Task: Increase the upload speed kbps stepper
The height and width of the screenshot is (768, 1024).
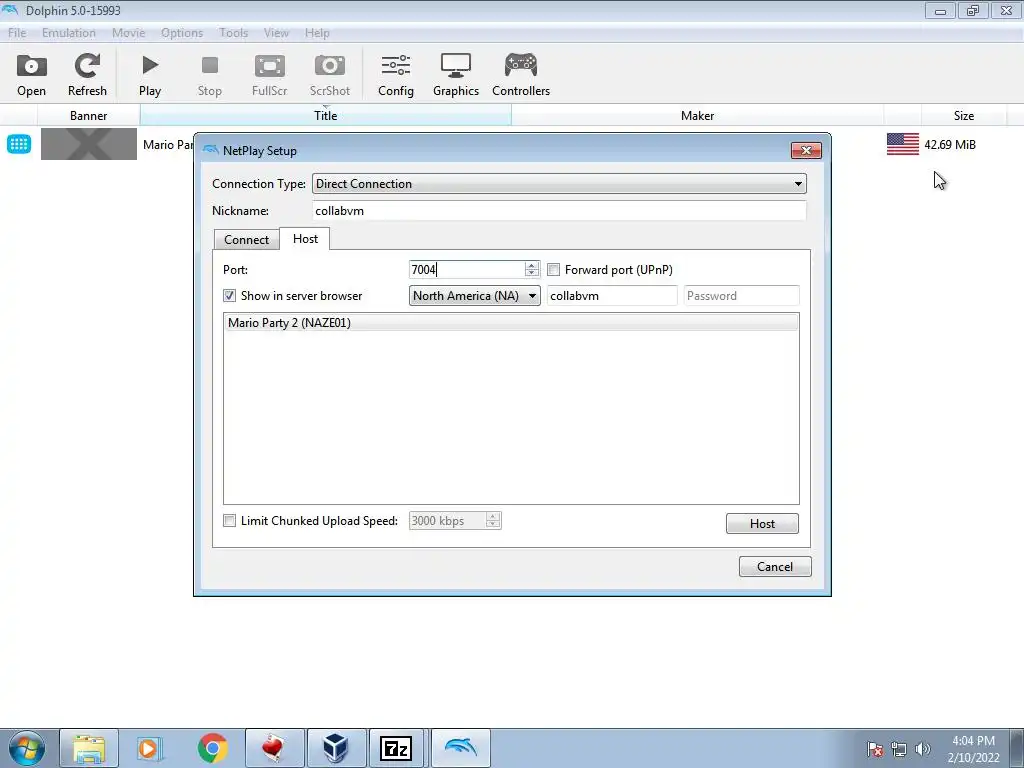Action: coord(493,516)
